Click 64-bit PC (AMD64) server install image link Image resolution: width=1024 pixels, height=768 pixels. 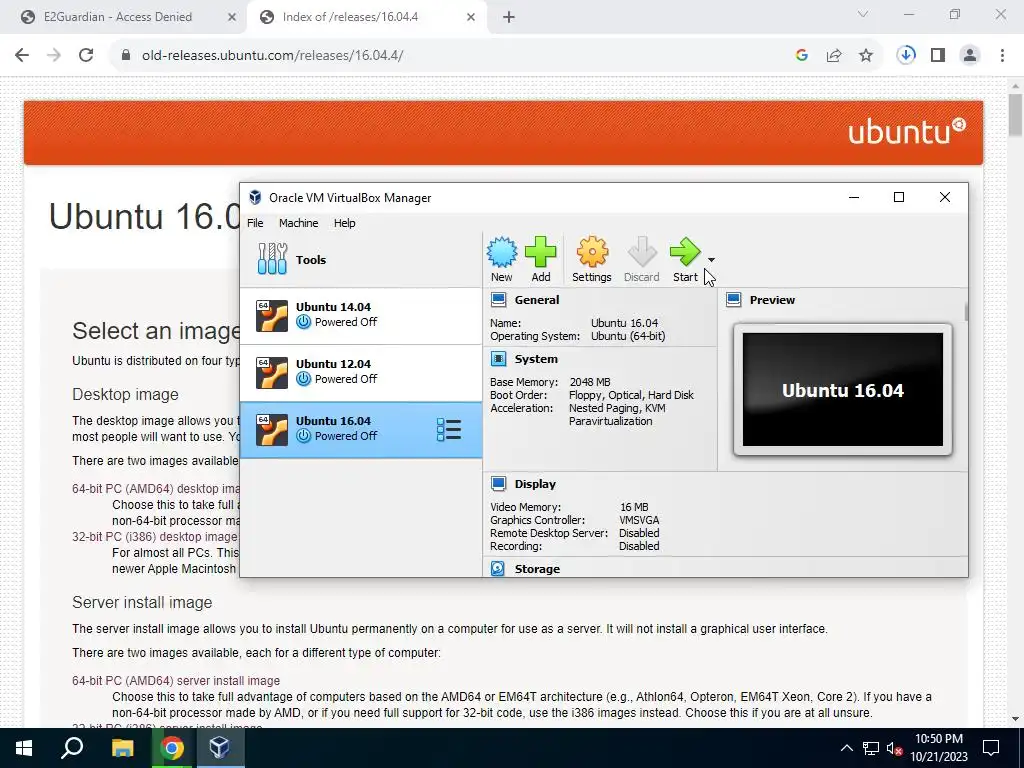176,680
